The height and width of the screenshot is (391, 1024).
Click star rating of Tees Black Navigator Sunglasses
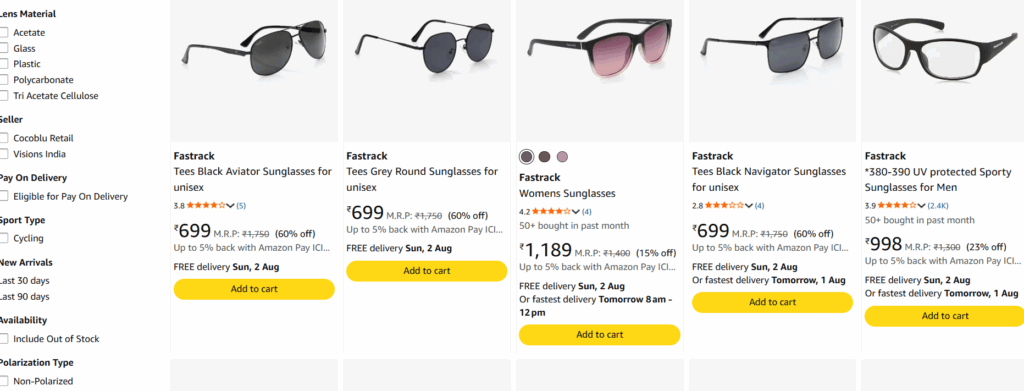[x=724, y=206]
